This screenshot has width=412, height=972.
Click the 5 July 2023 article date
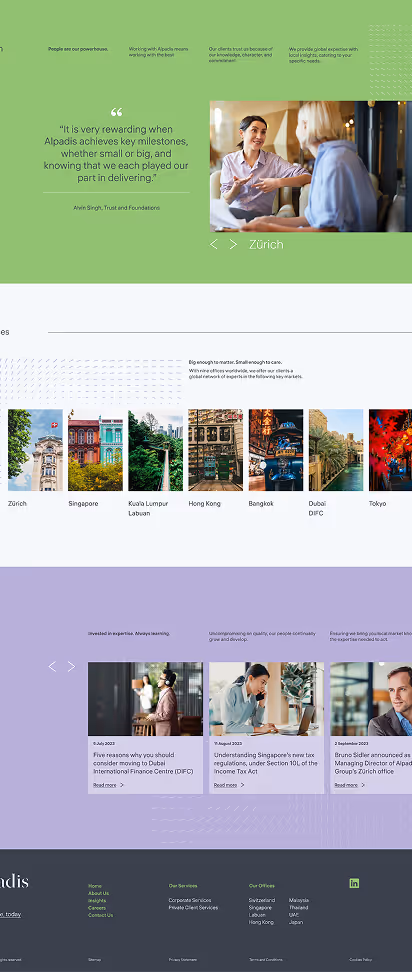[104, 743]
